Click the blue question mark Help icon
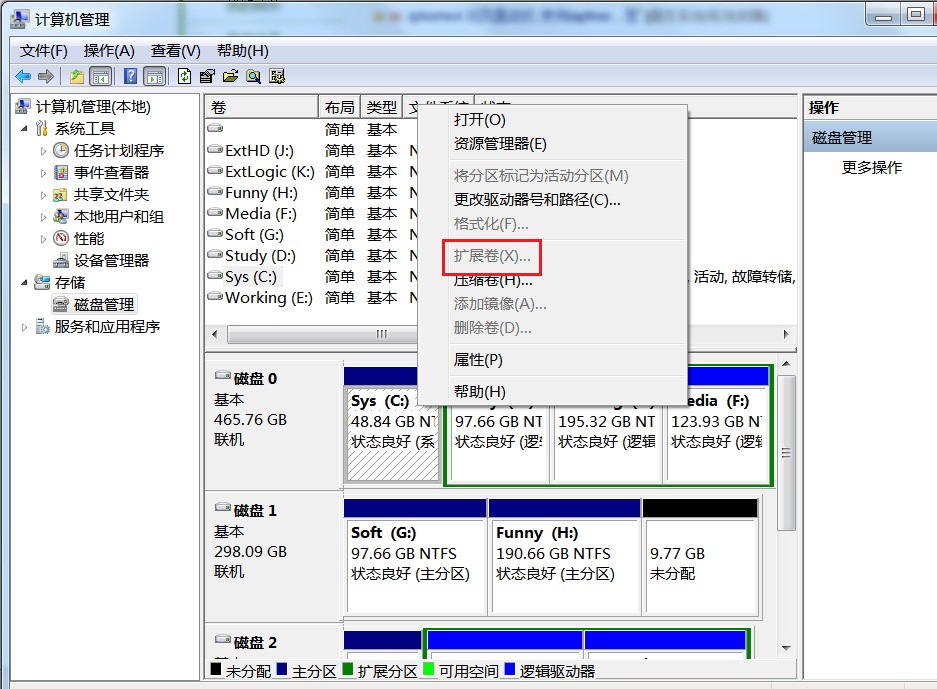The width and height of the screenshot is (937, 689). coord(130,76)
